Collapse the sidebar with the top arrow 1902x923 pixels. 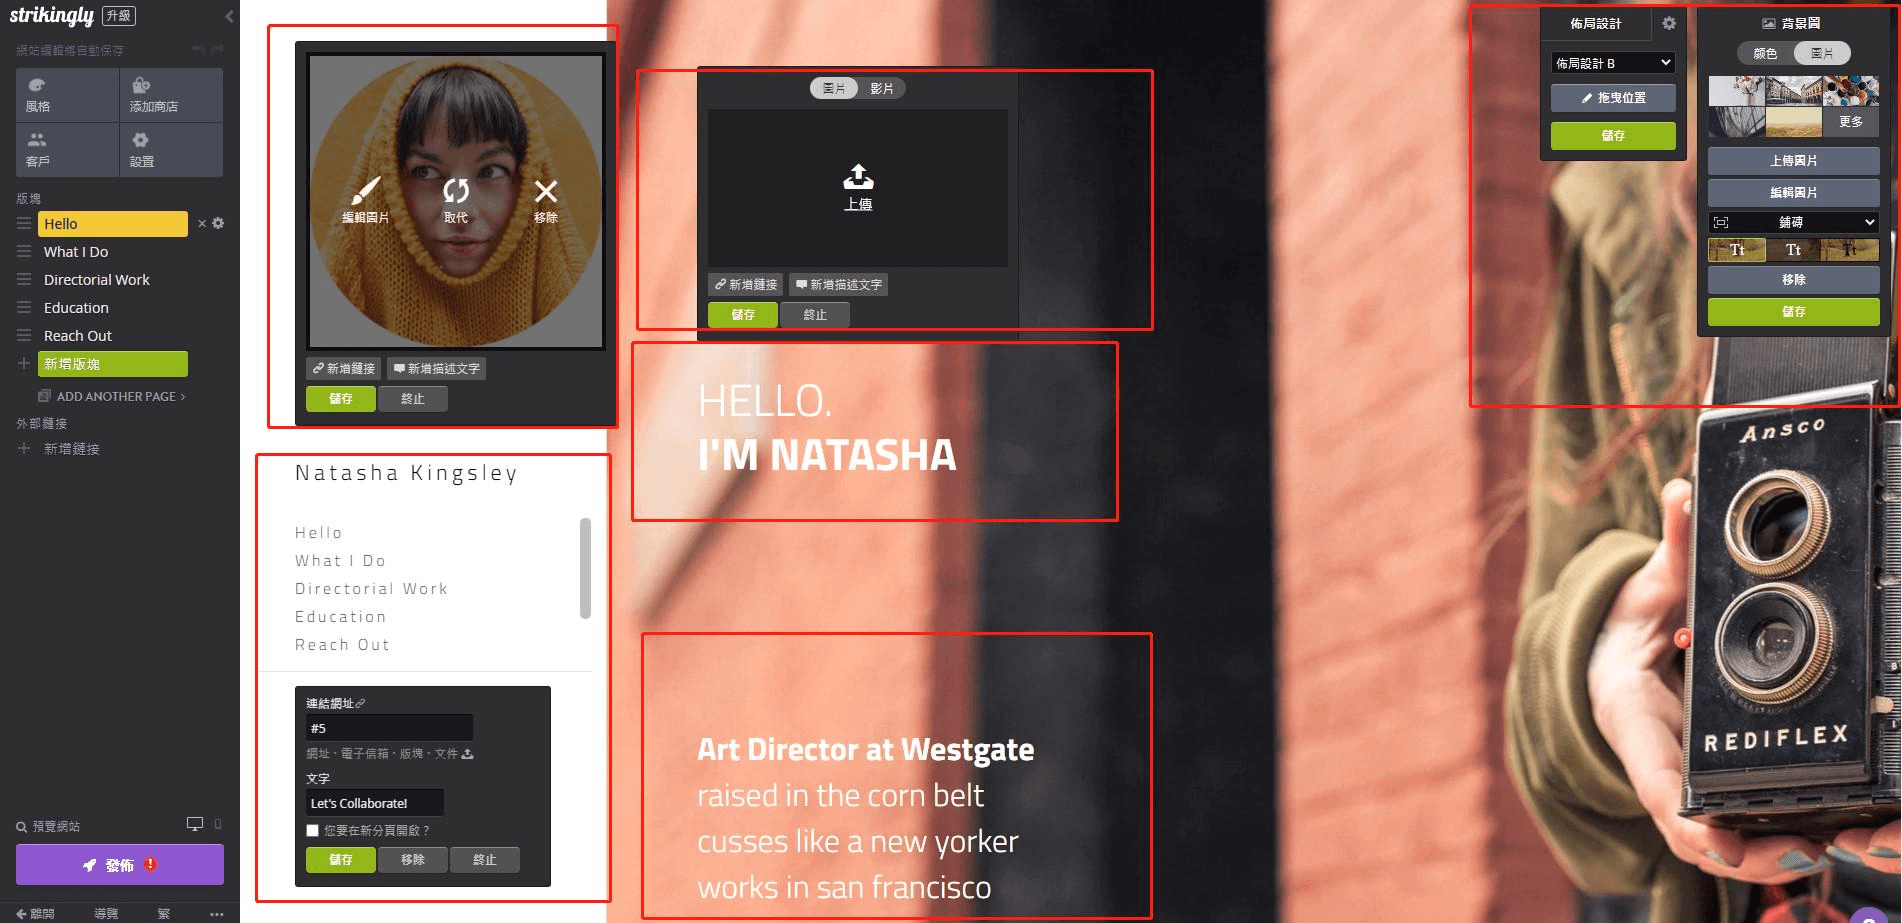[229, 16]
